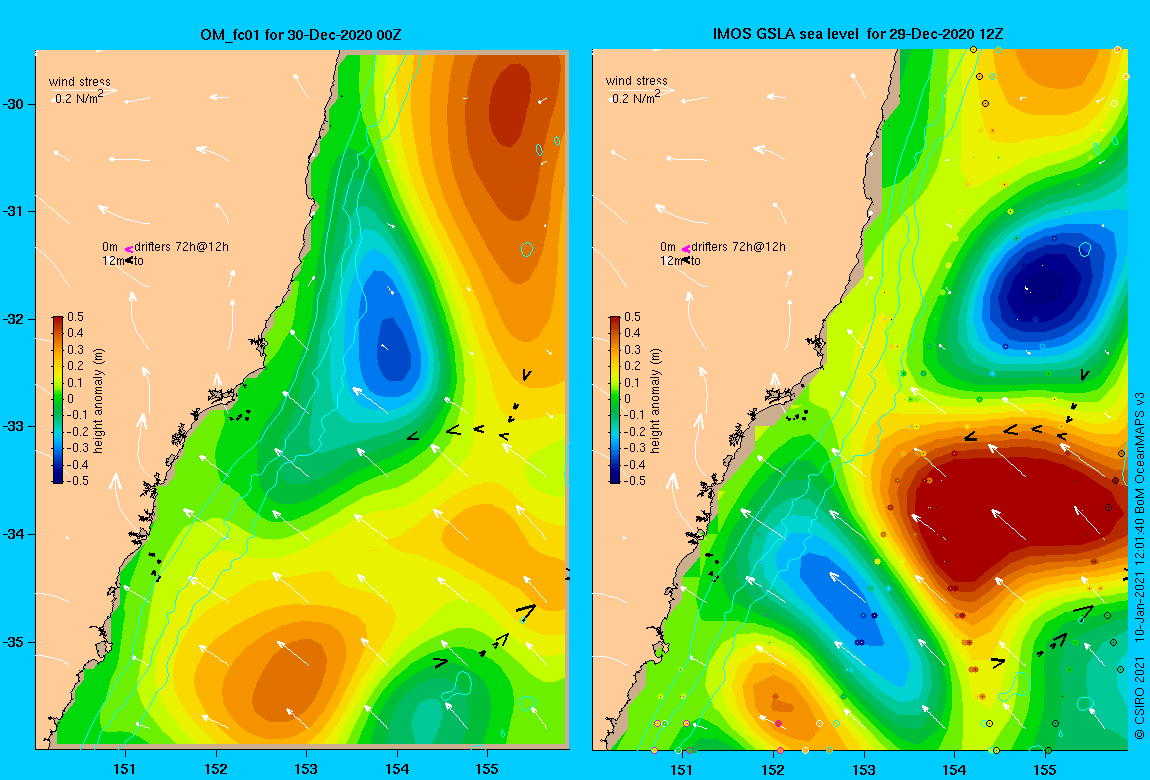Click the magenta 0m drifter arrow in left legend
Image resolution: width=1150 pixels, height=780 pixels.
[128, 249]
